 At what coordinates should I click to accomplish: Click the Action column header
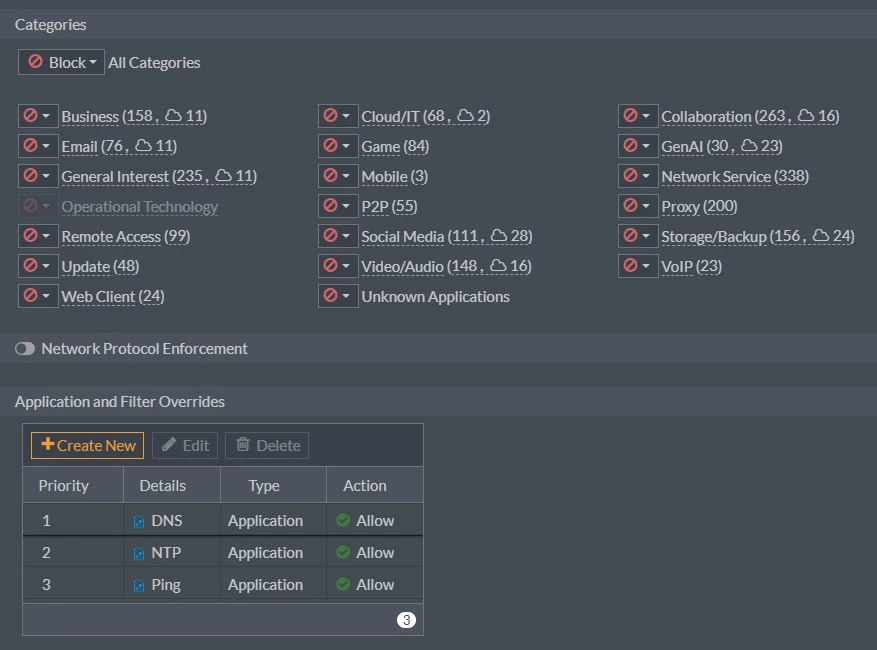(365, 486)
